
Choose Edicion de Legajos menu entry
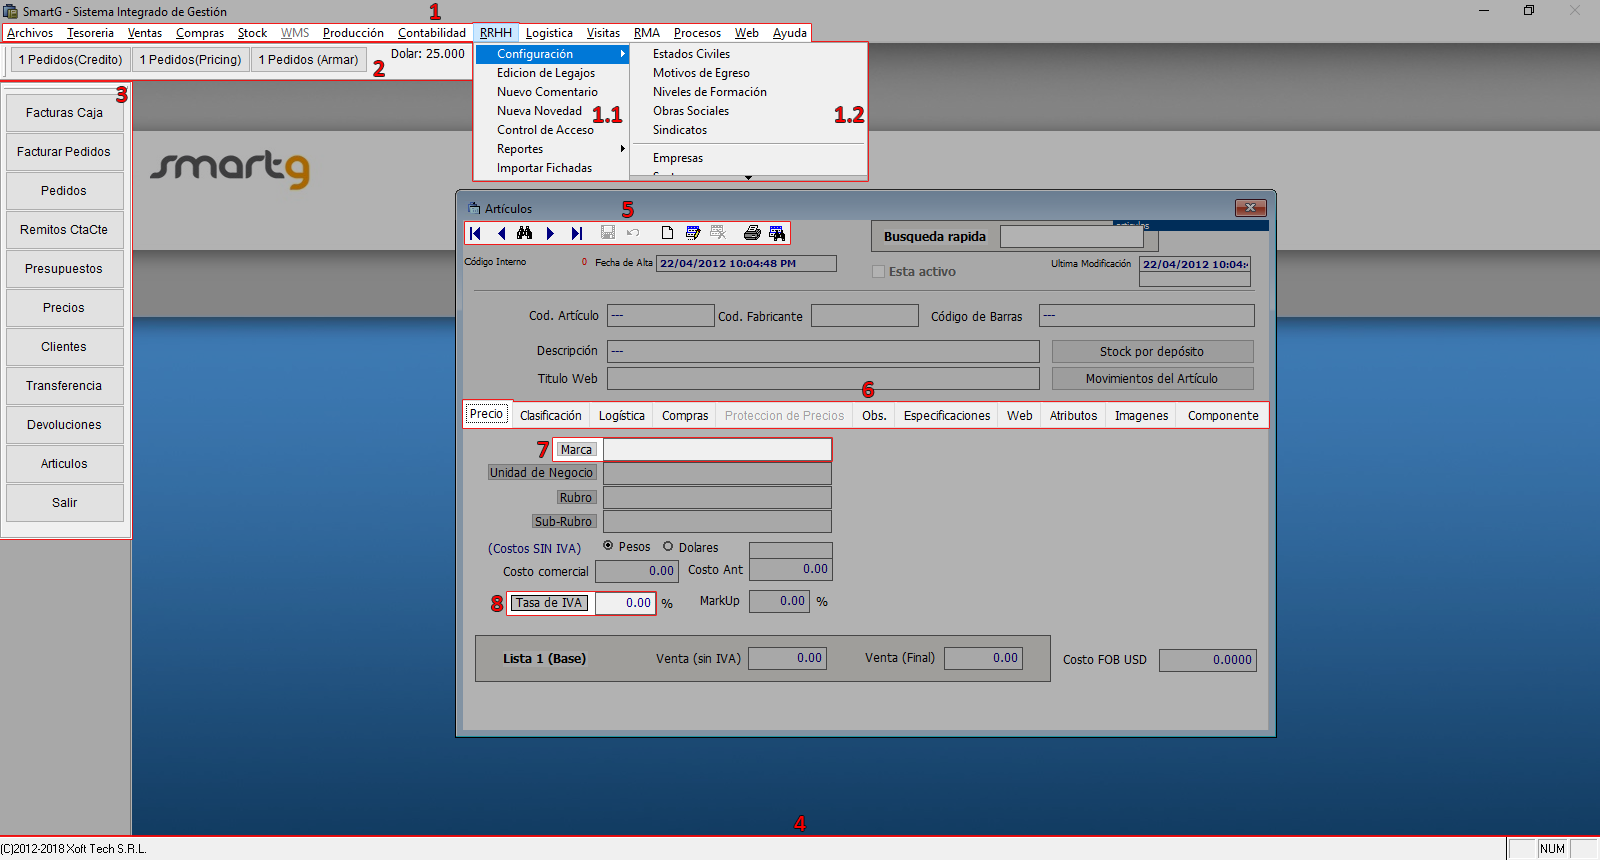[546, 73]
